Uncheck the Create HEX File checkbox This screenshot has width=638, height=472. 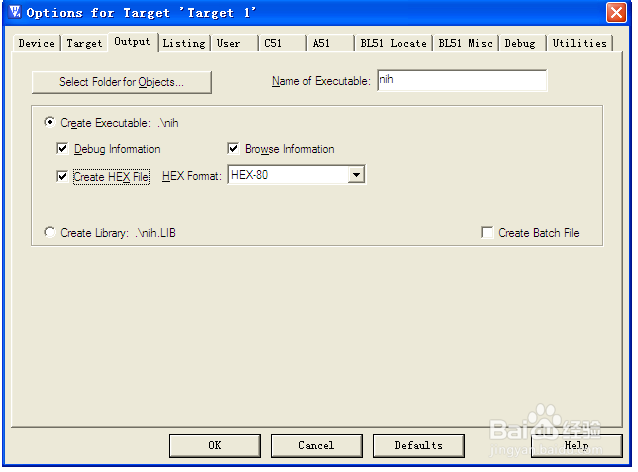pyautogui.click(x=62, y=176)
